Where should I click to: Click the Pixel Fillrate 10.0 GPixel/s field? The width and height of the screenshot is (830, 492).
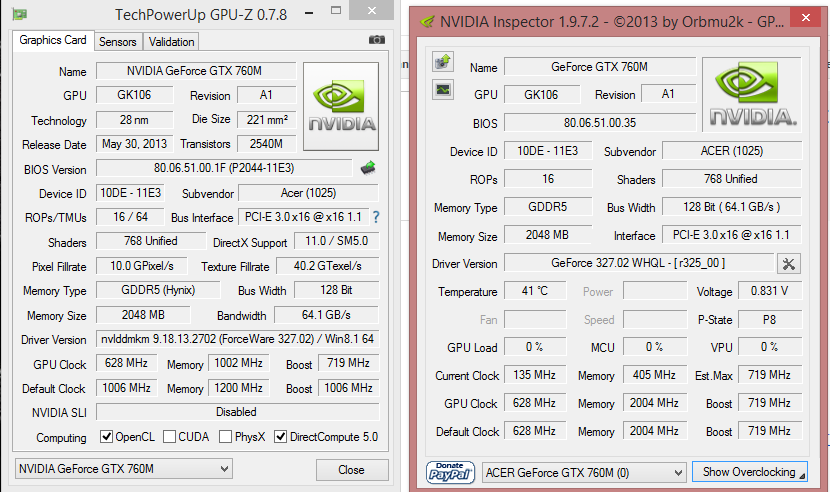(x=142, y=266)
